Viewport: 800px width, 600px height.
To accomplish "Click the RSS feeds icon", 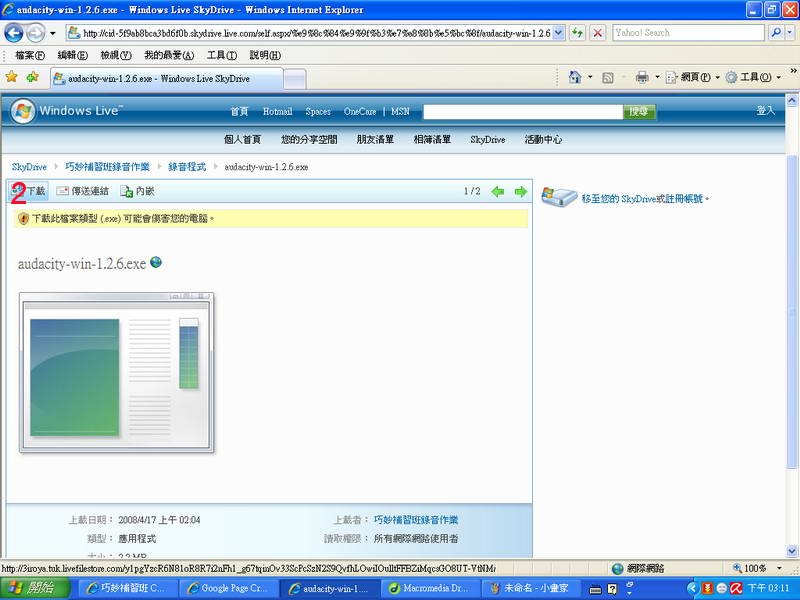I will tap(608, 78).
